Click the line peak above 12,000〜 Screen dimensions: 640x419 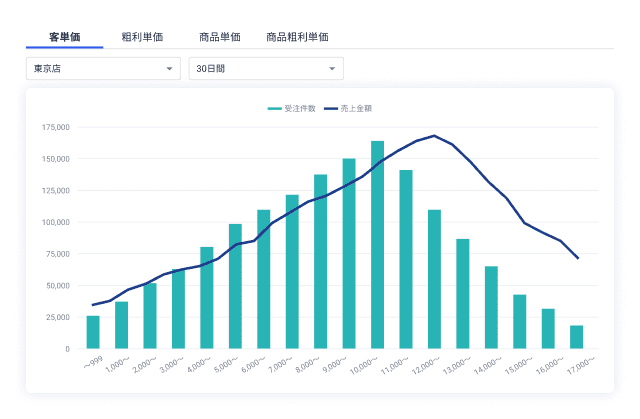[434, 135]
